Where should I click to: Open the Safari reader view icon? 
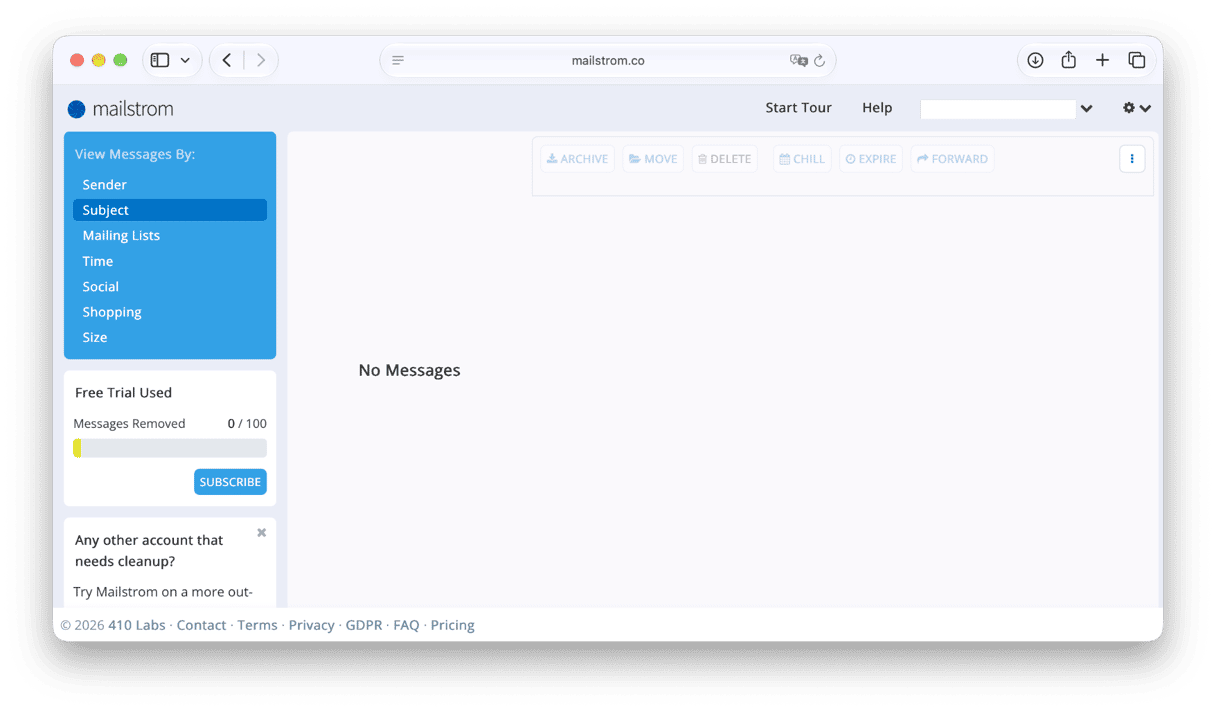[x=398, y=60]
